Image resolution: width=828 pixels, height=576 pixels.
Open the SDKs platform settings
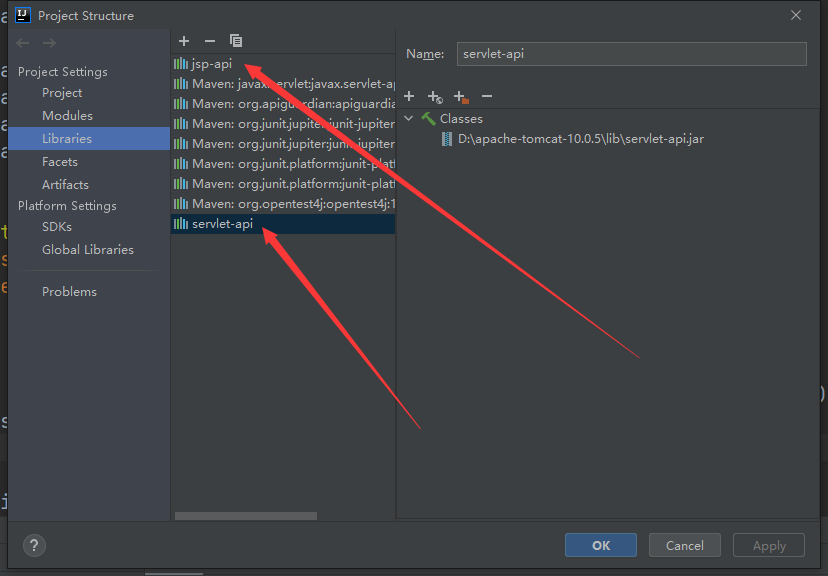pyautogui.click(x=57, y=227)
